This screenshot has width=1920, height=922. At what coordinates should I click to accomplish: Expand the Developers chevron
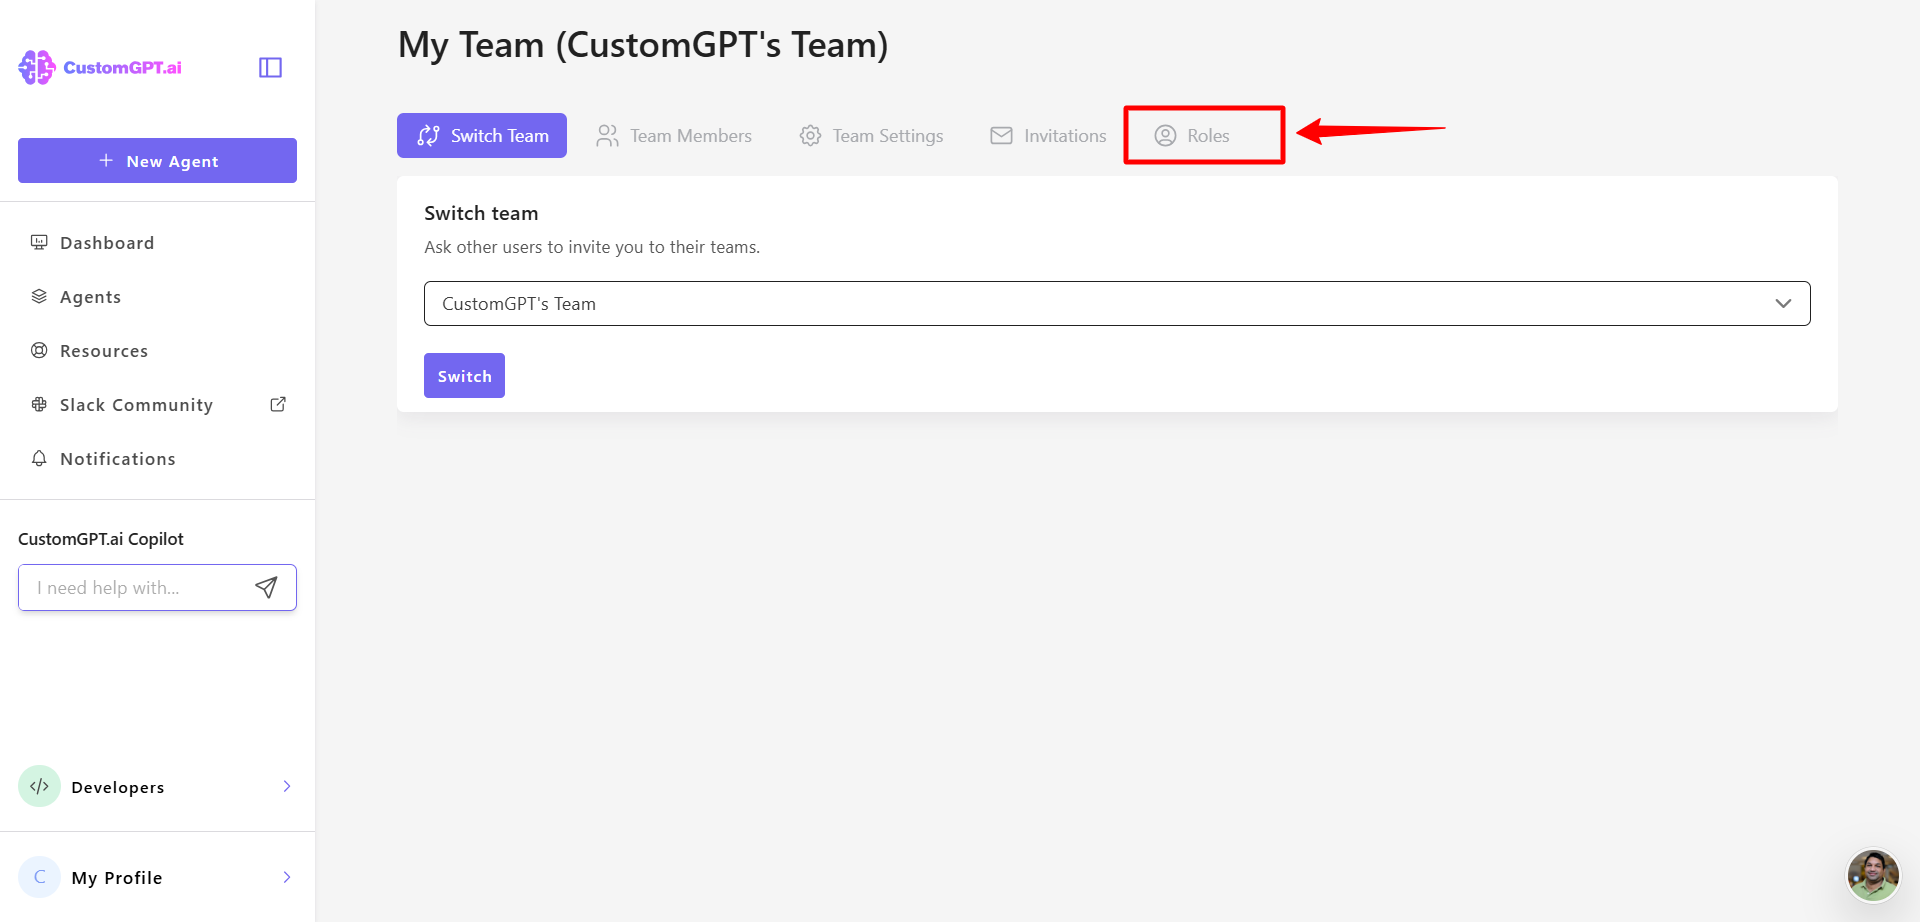pyautogui.click(x=287, y=786)
